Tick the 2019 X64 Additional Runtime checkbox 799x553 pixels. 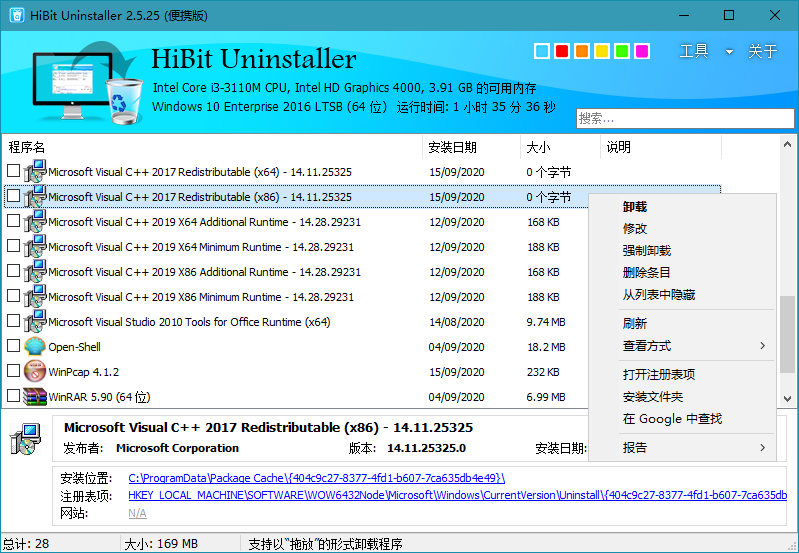(x=14, y=221)
